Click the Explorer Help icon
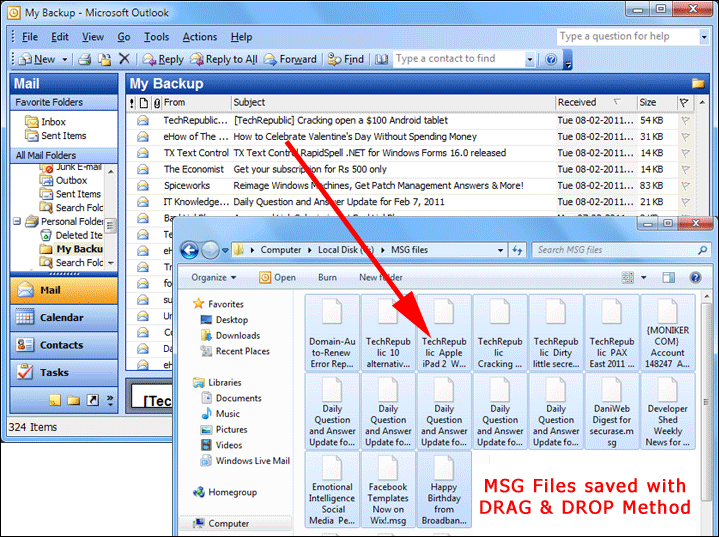Image resolution: width=719 pixels, height=537 pixels. (695, 277)
